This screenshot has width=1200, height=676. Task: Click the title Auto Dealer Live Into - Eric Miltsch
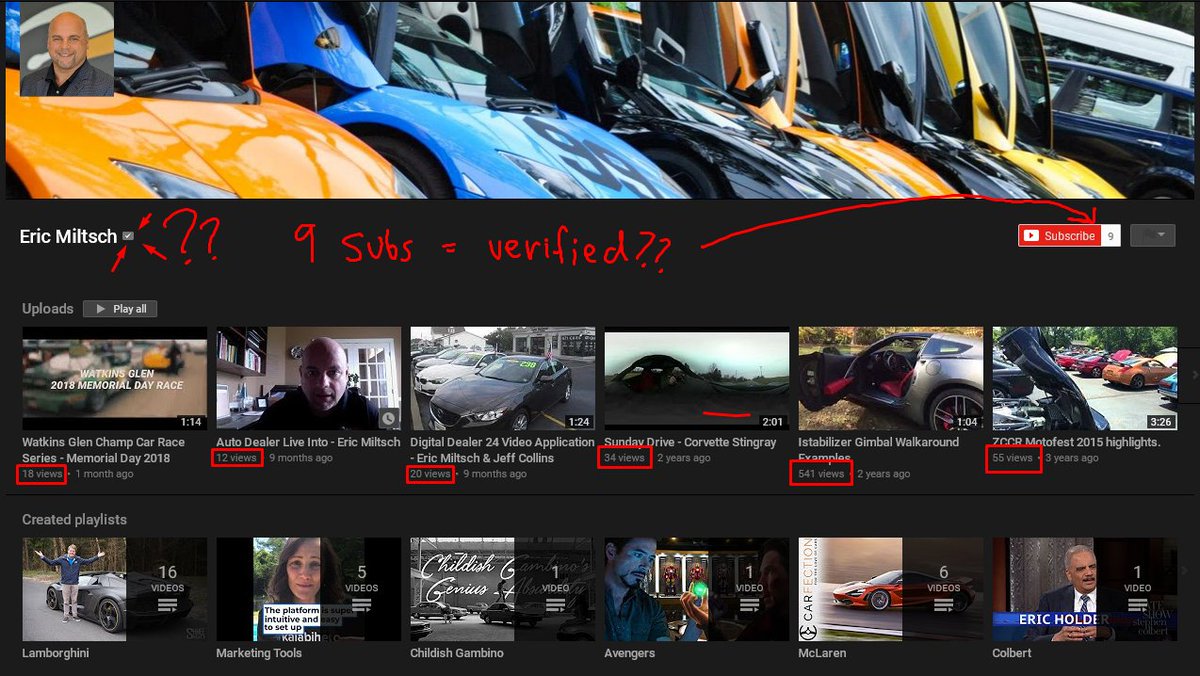coord(308,442)
